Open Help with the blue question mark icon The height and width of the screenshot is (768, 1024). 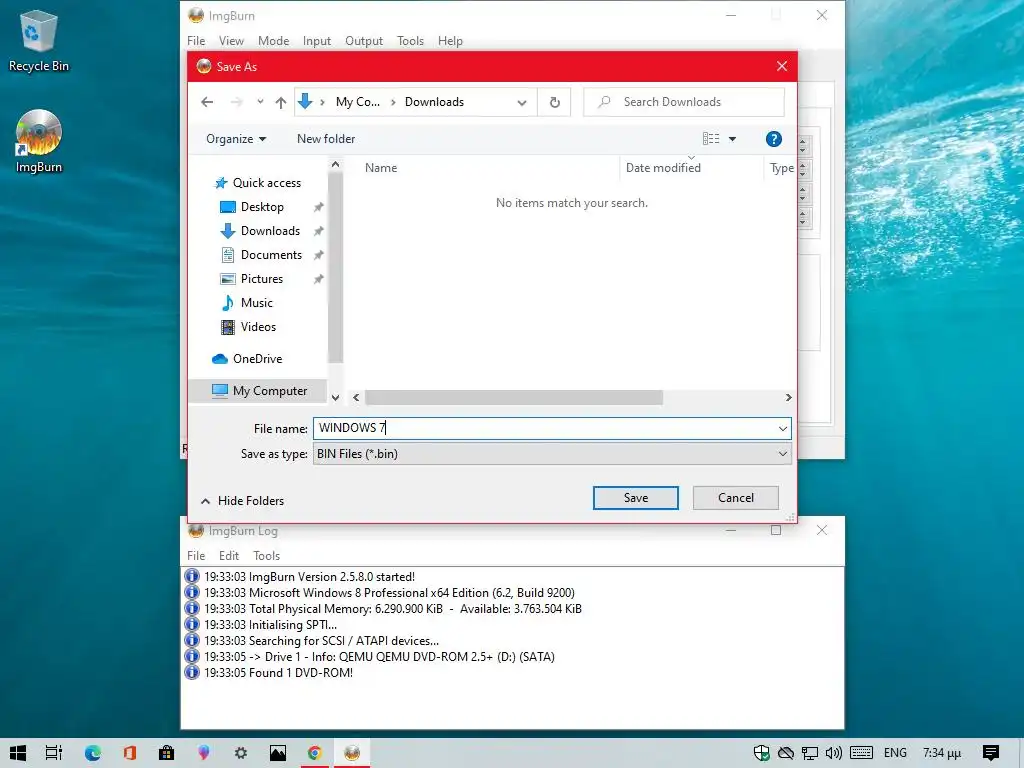coord(773,139)
